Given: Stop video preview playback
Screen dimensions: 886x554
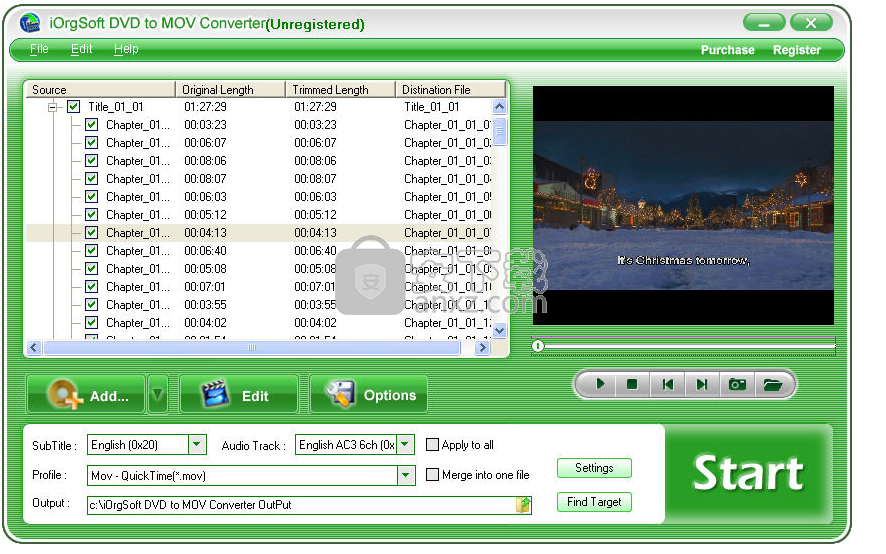Looking at the screenshot, I should (632, 384).
